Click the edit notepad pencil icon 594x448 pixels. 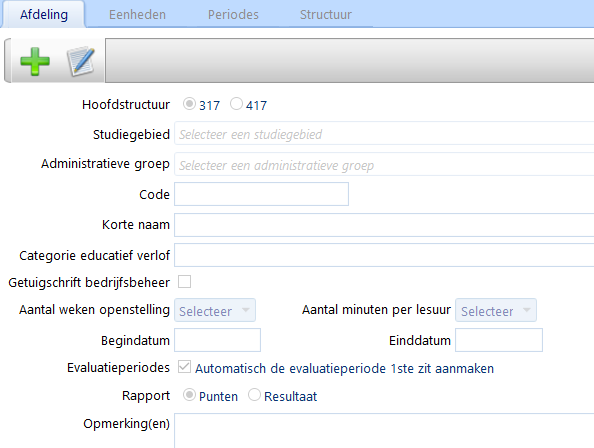click(x=81, y=61)
